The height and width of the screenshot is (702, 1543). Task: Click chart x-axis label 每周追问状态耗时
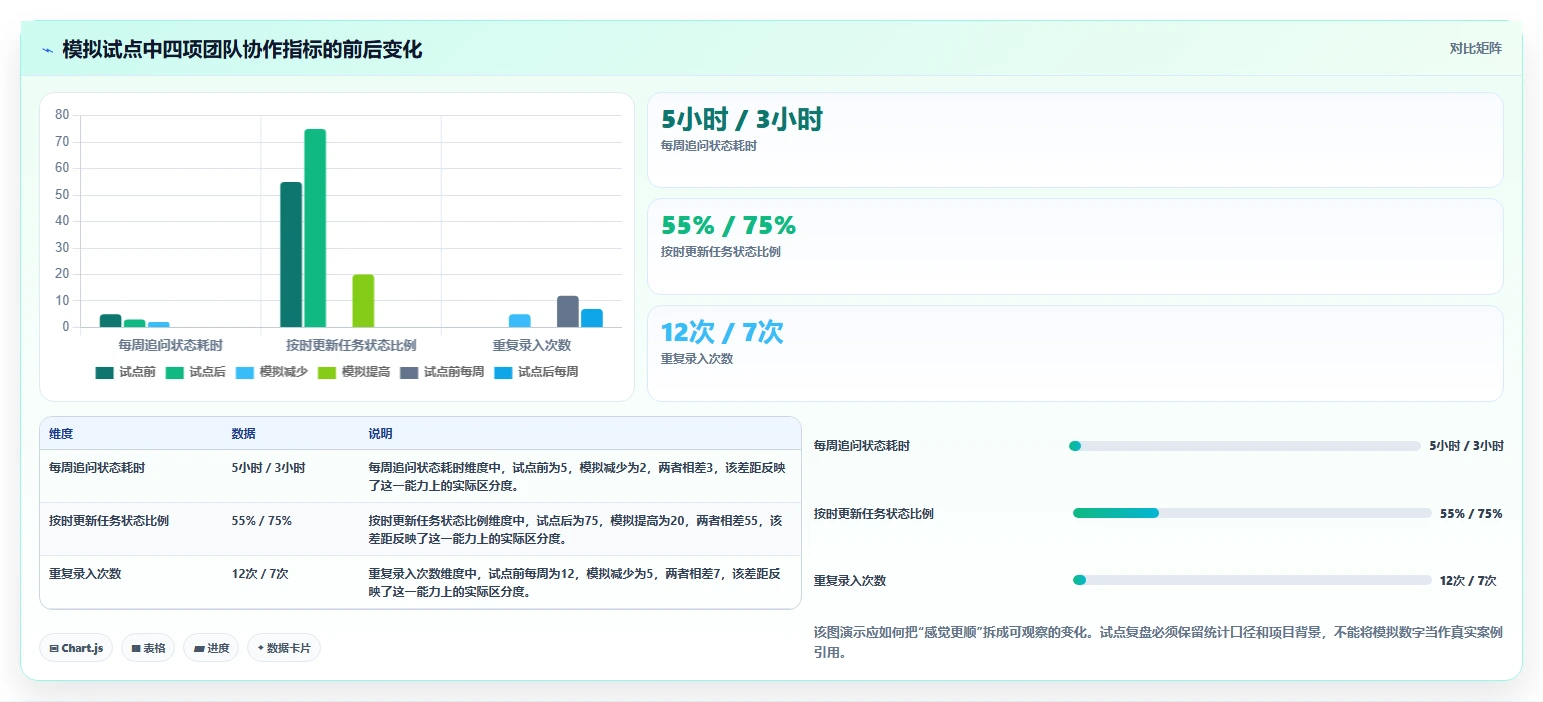coord(171,345)
